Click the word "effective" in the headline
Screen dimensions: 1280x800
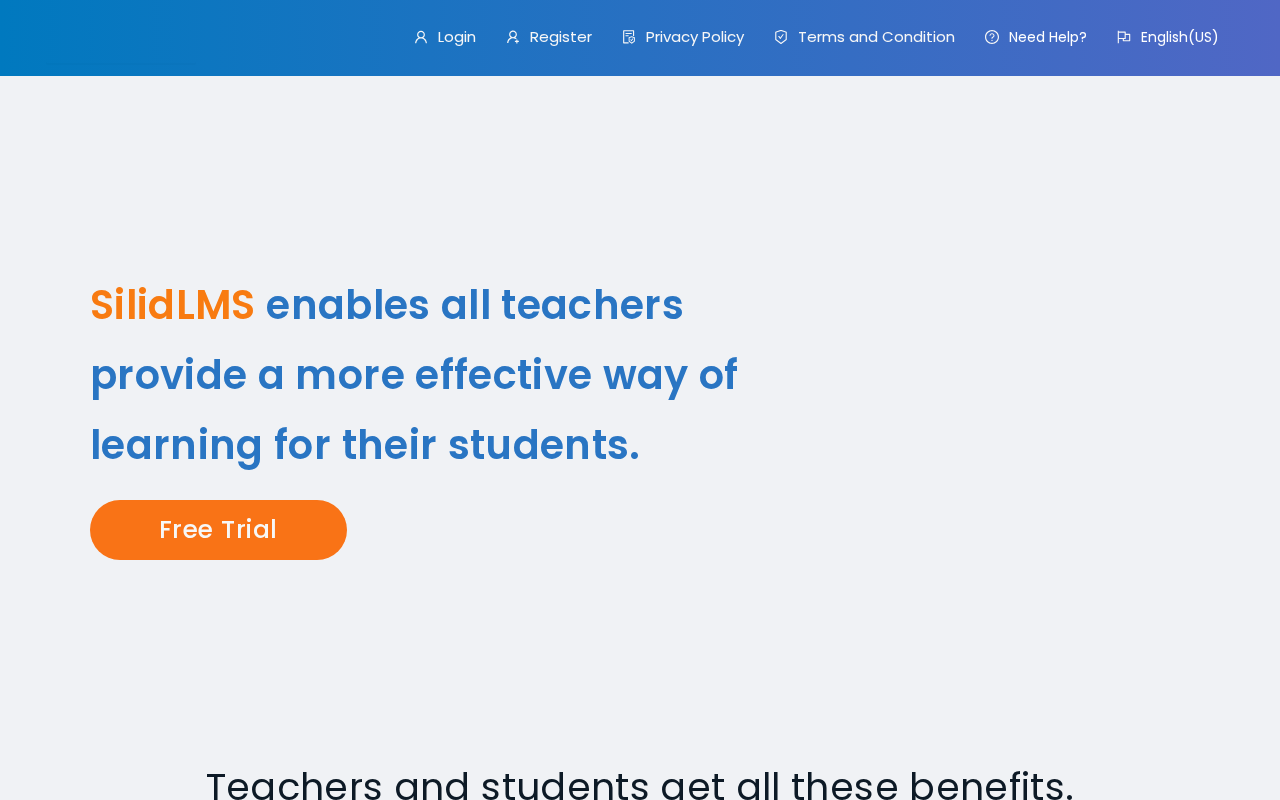pos(503,375)
